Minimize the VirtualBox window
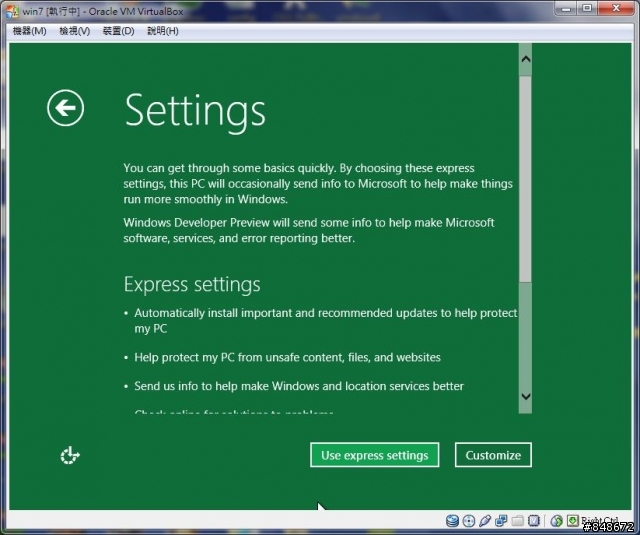The image size is (640, 535). click(565, 9)
